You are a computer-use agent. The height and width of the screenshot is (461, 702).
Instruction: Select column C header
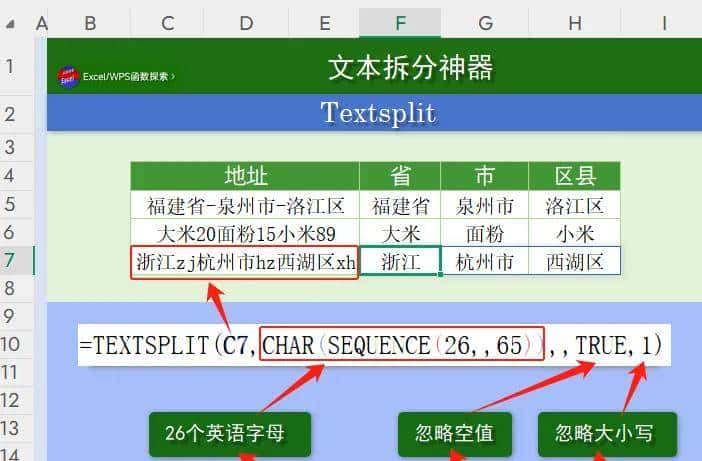point(167,23)
